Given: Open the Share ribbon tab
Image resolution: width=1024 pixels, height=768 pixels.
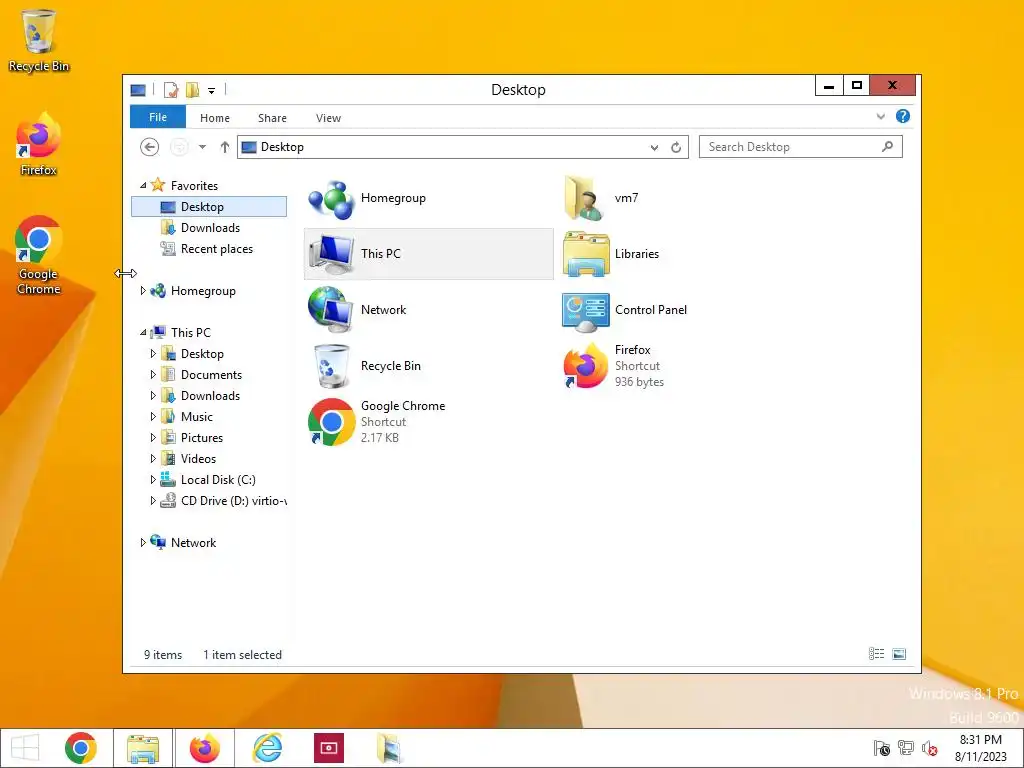Looking at the screenshot, I should point(272,118).
